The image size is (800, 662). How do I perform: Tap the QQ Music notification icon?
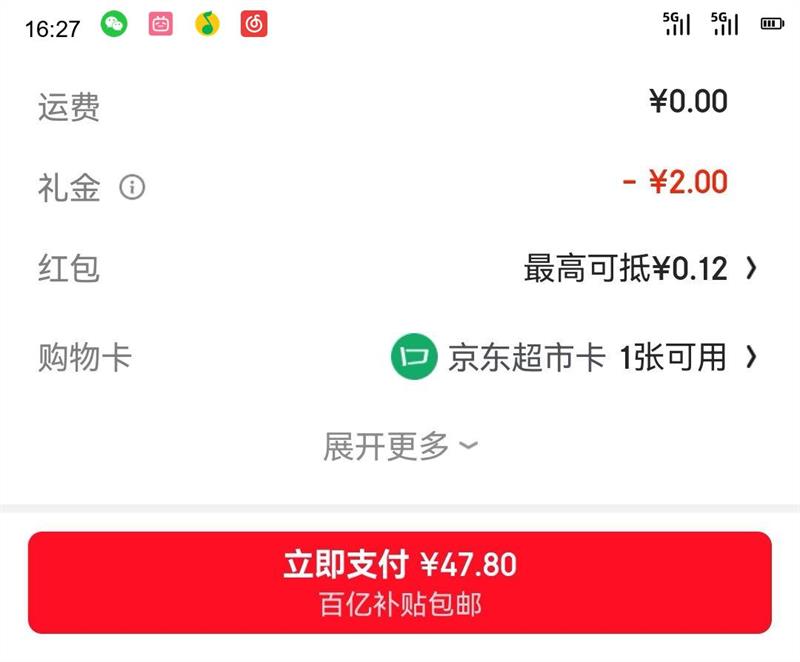[x=207, y=24]
